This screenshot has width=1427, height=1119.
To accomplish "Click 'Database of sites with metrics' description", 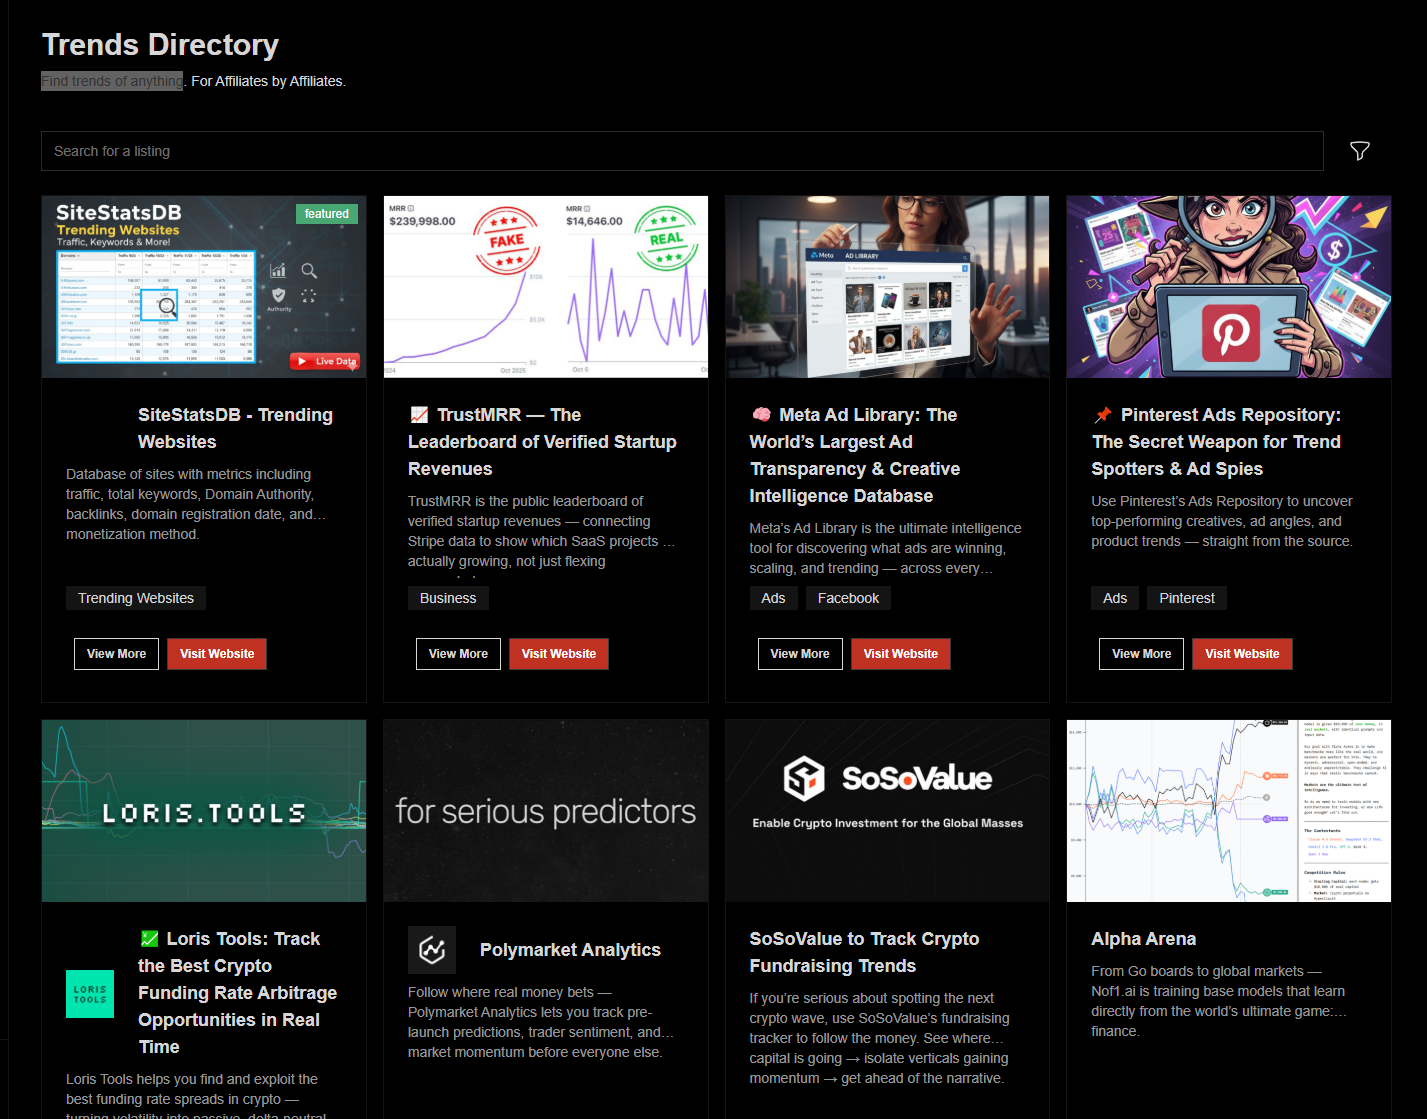I will [196, 504].
